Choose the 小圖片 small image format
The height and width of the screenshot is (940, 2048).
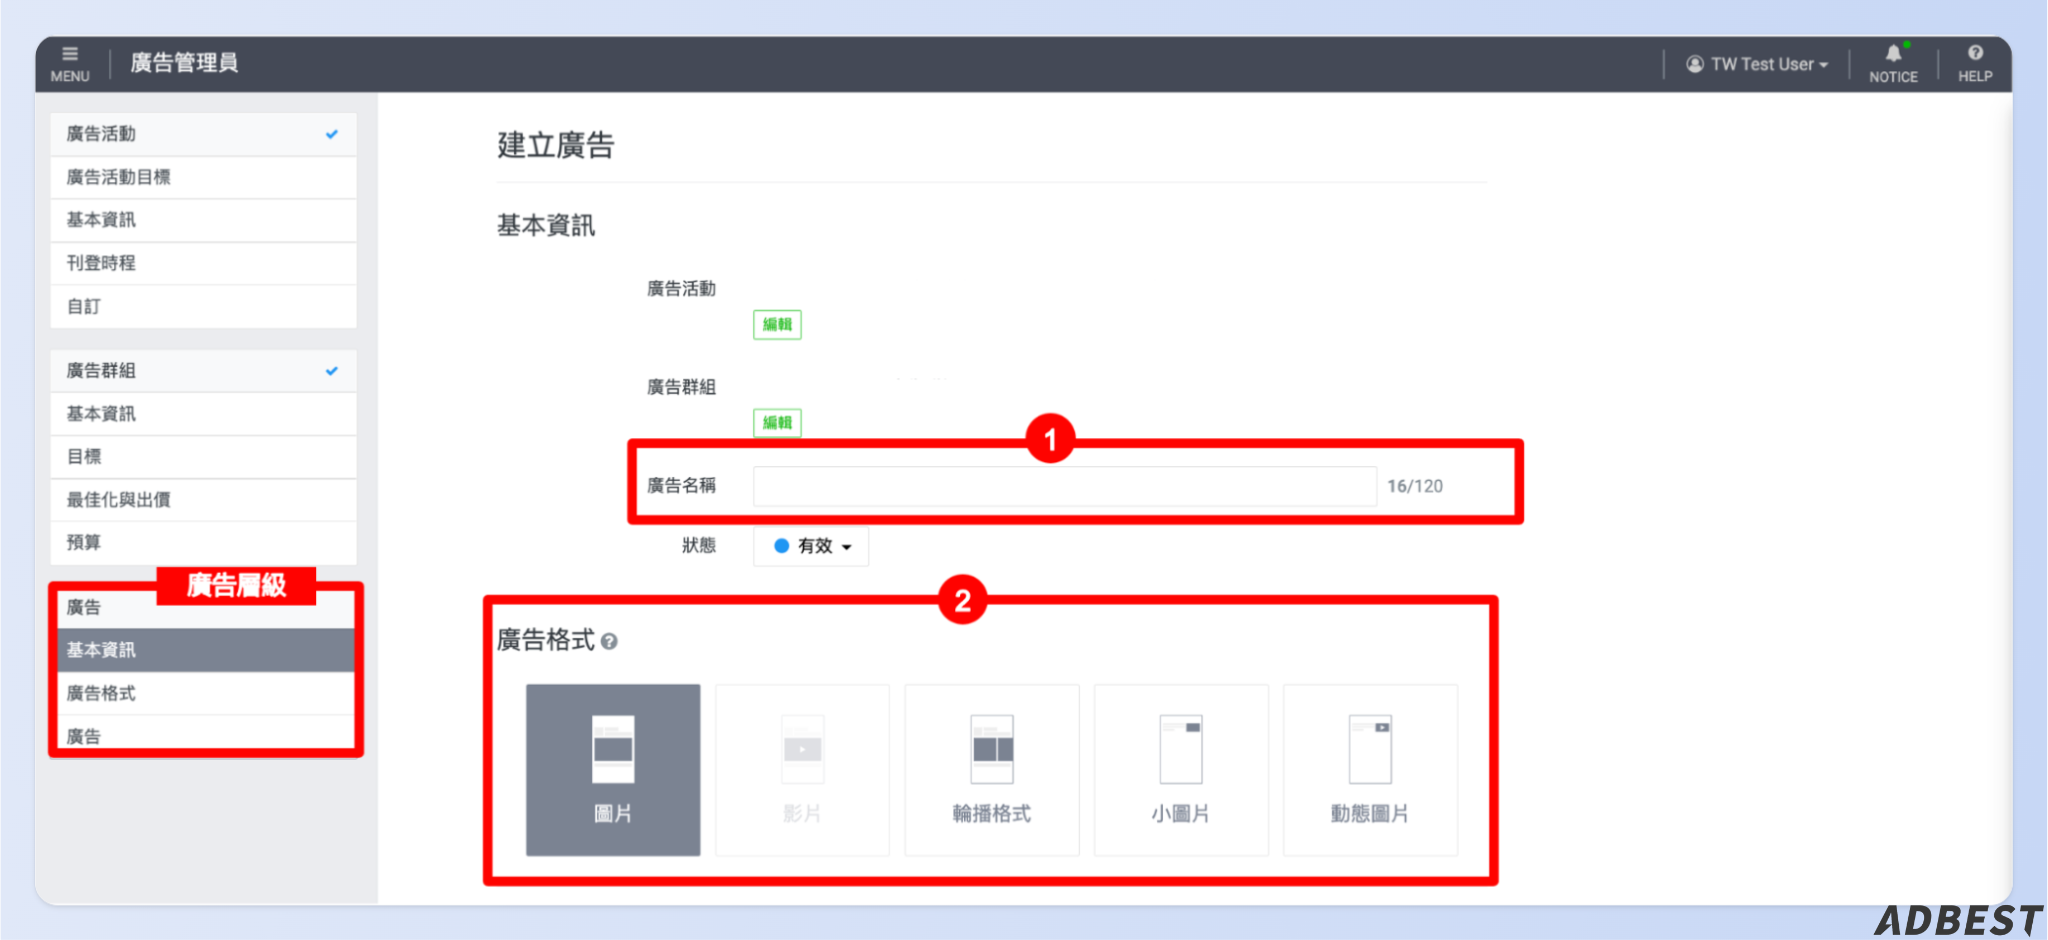1181,770
